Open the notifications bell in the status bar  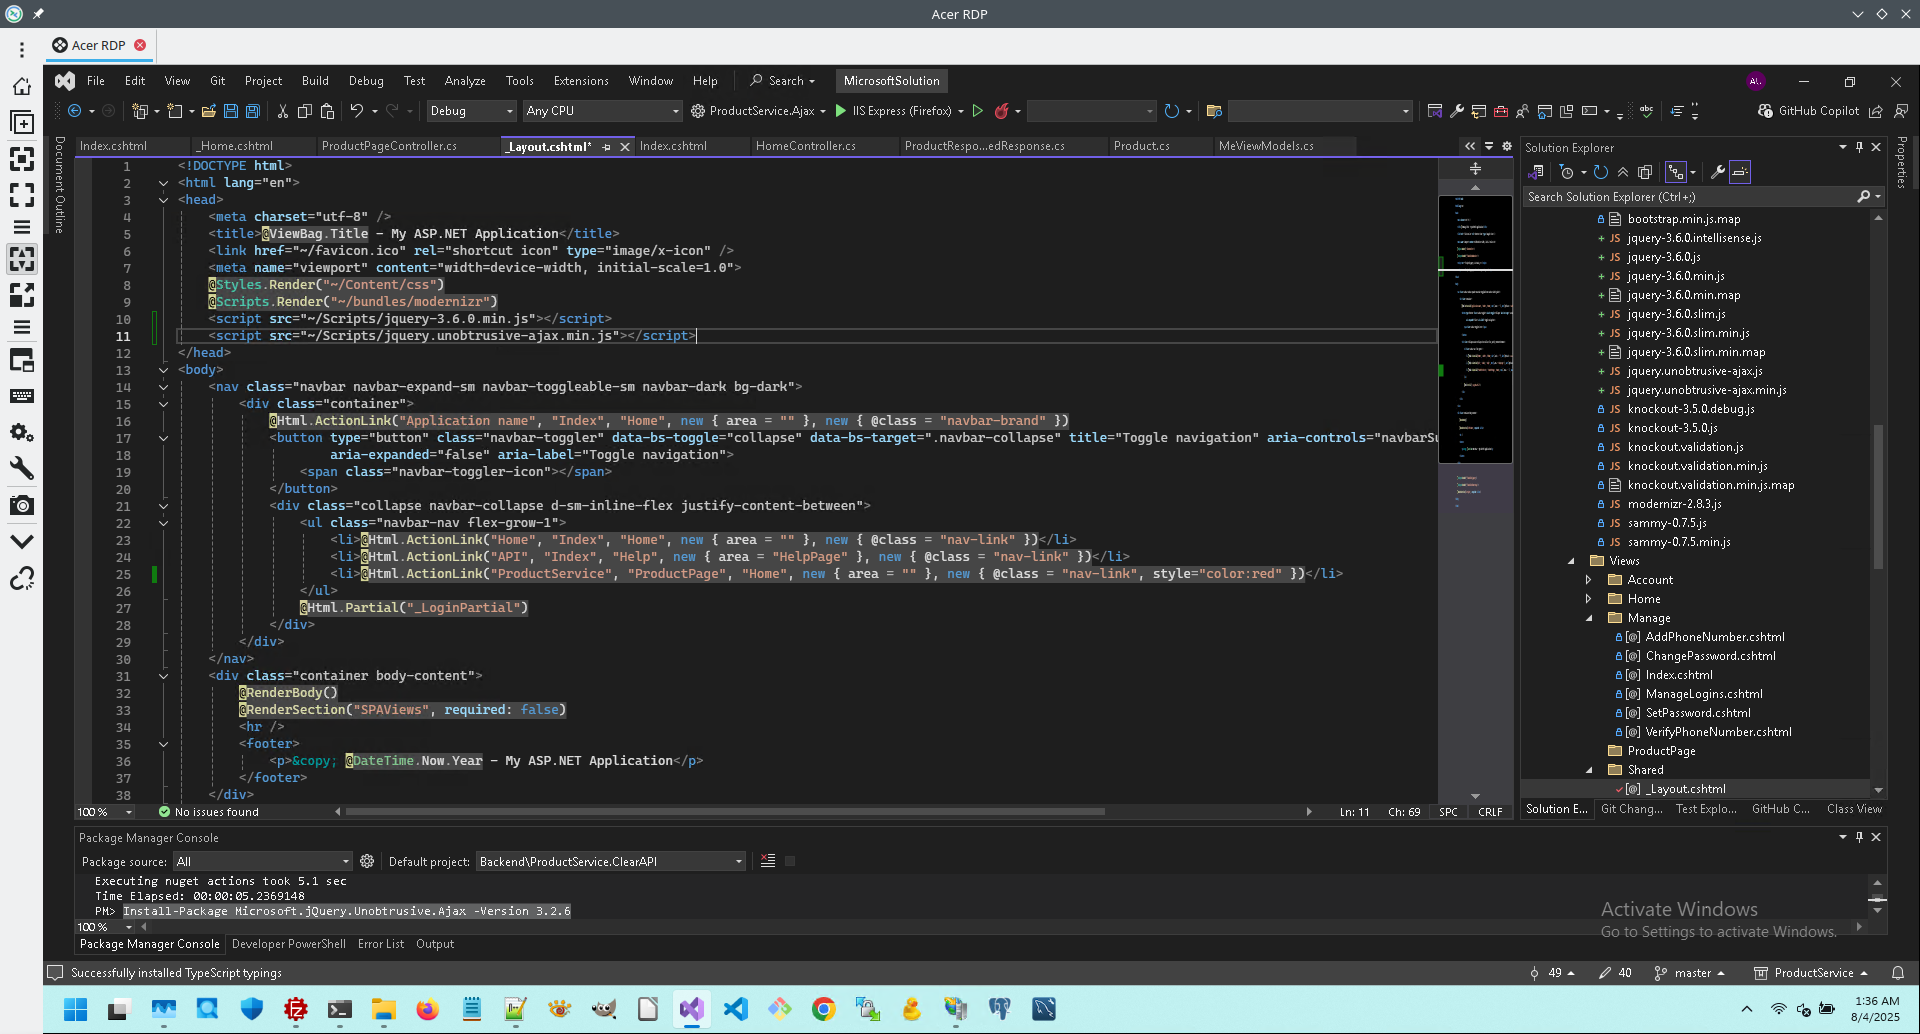(x=1898, y=973)
